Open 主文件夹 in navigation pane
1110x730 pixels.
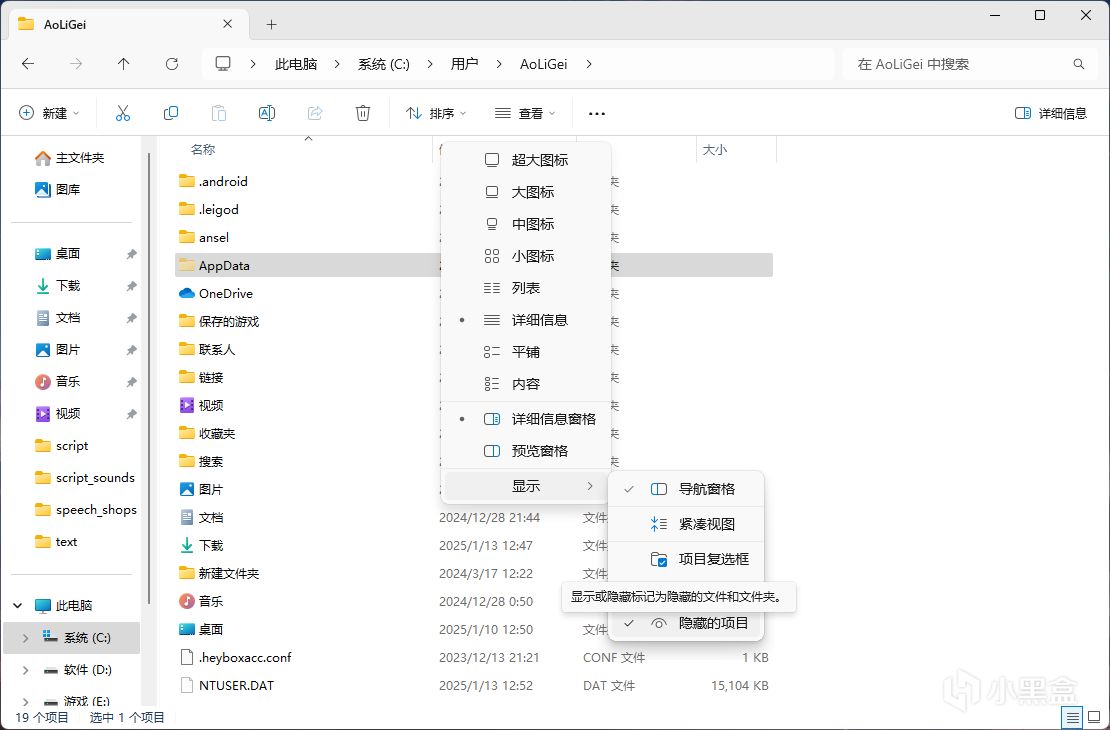tap(69, 158)
